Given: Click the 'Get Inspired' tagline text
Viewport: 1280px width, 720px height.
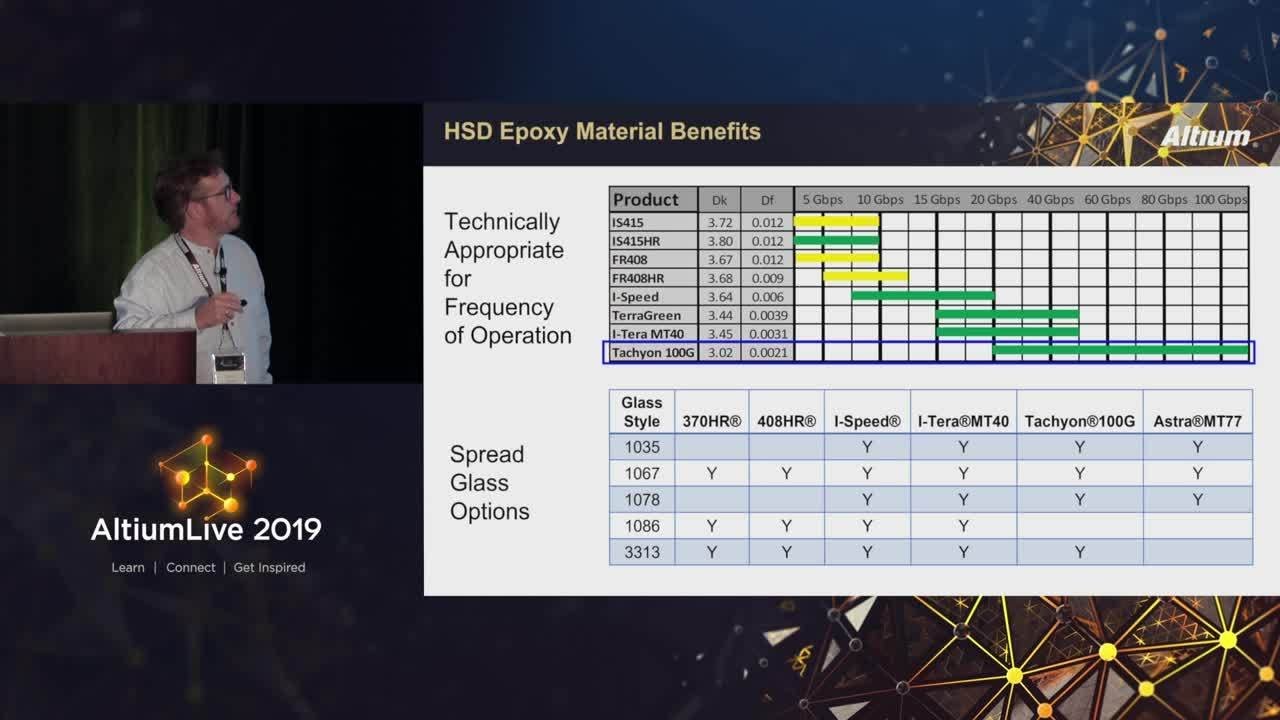Looking at the screenshot, I should tap(269, 567).
